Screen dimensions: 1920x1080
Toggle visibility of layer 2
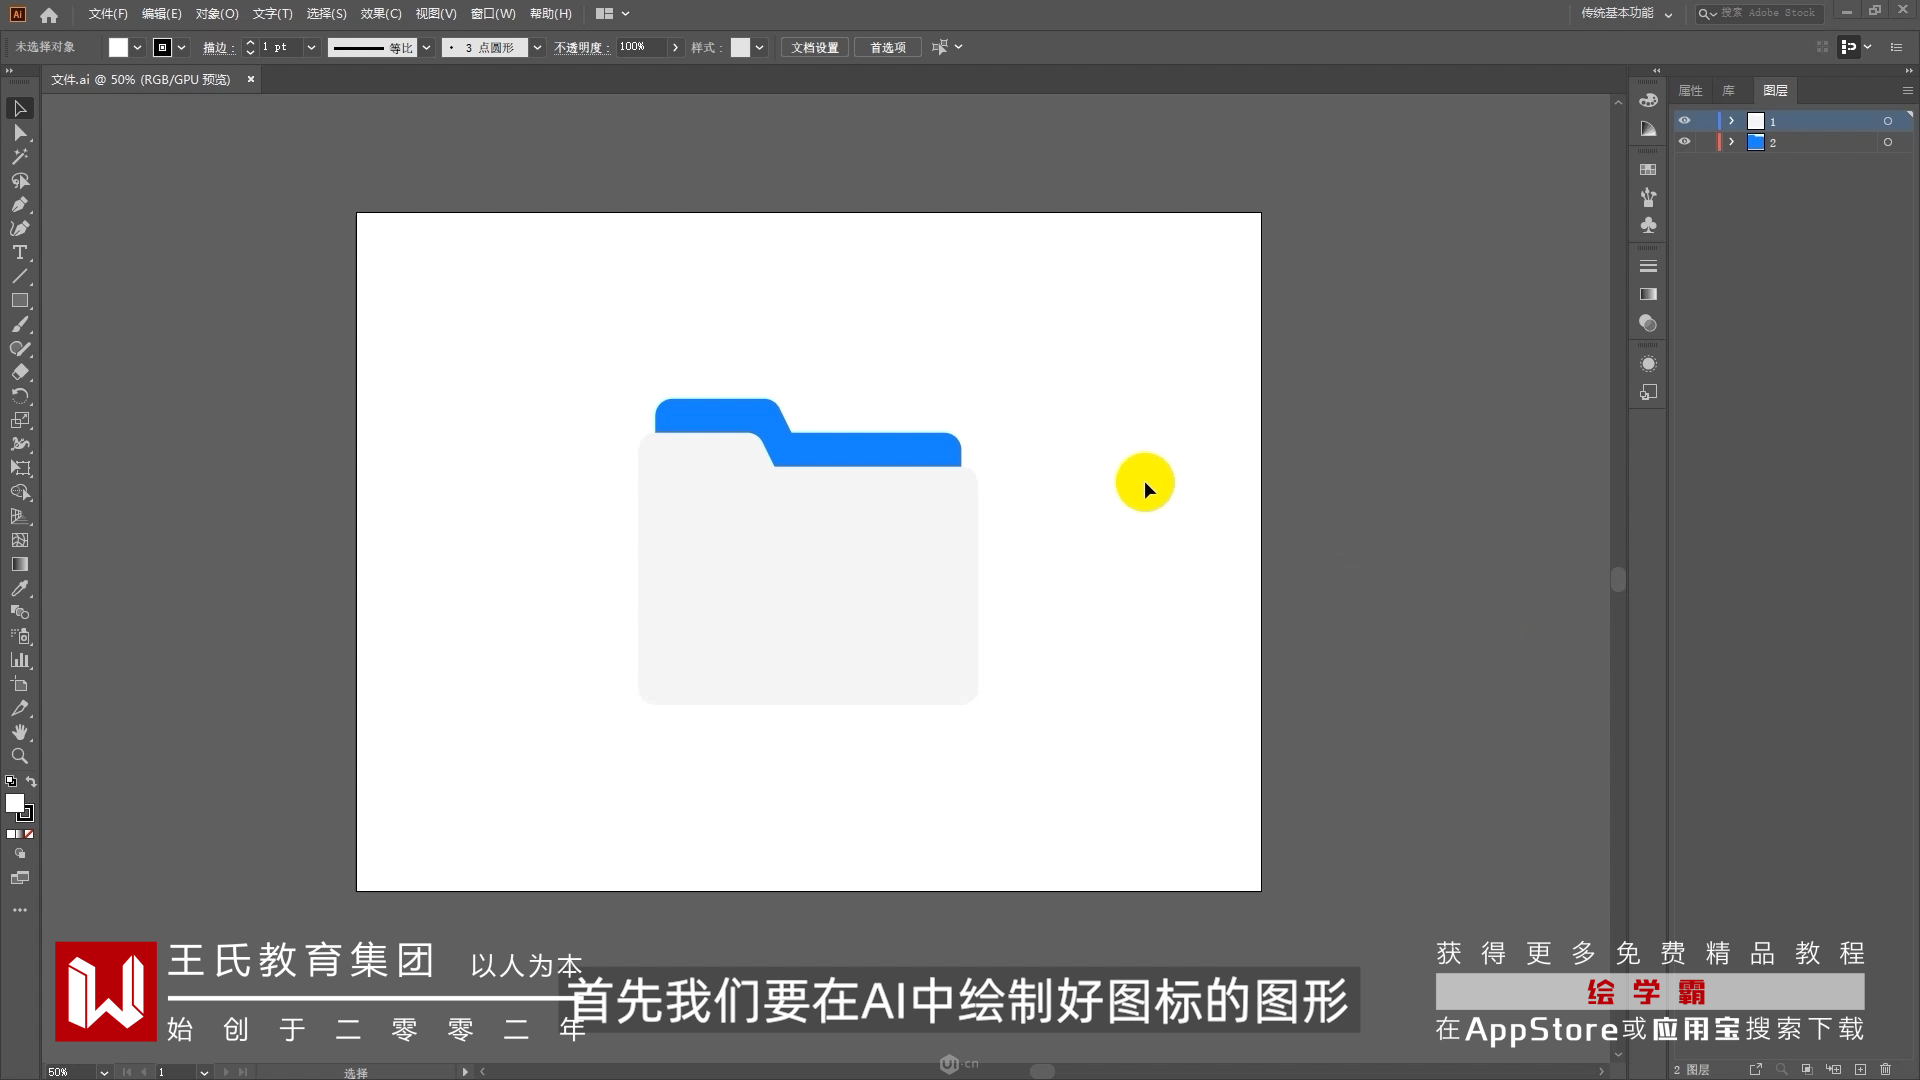1684,142
